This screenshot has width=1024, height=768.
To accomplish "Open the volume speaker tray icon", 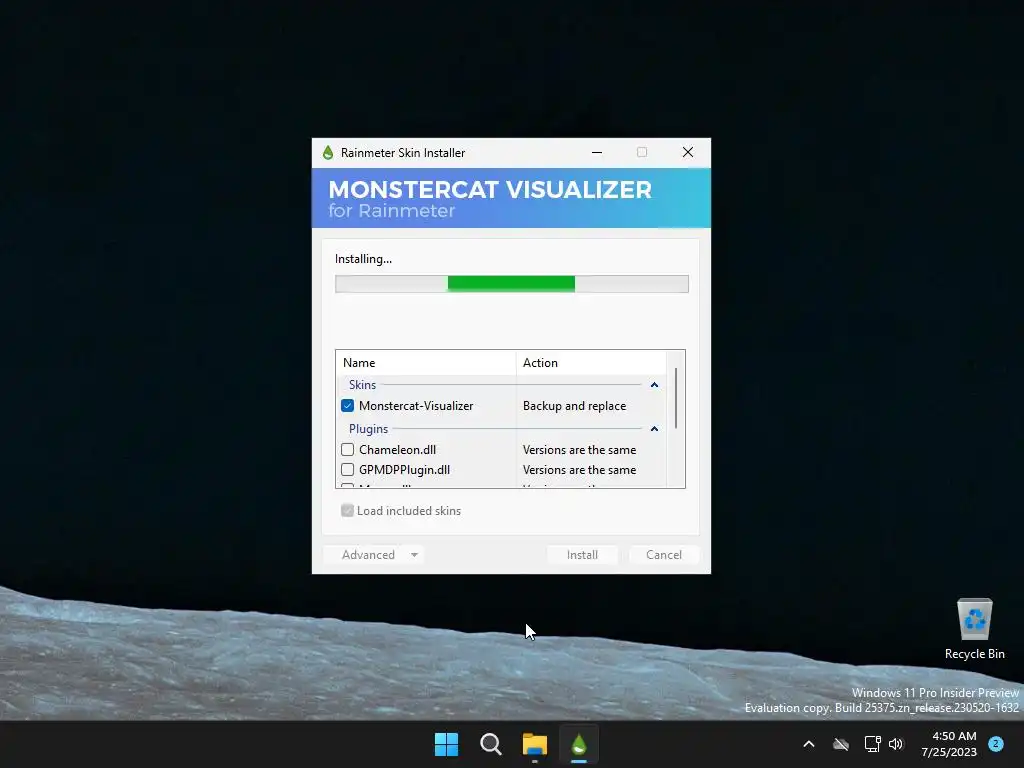I will coord(896,744).
